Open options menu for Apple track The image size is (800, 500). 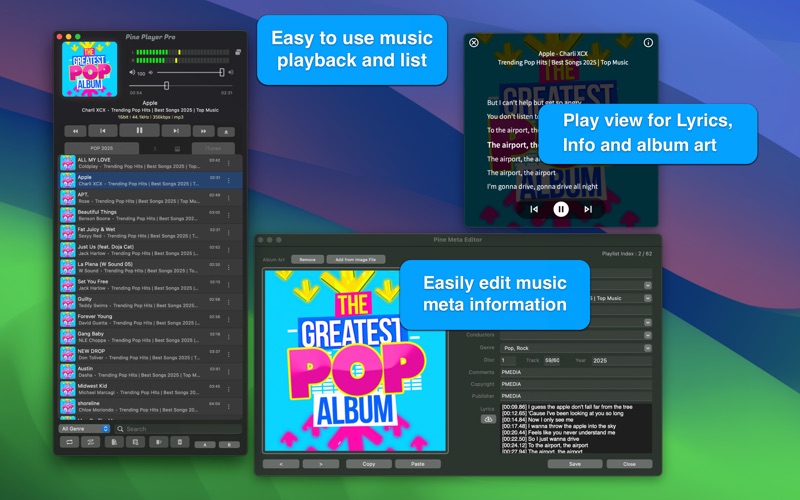(229, 181)
